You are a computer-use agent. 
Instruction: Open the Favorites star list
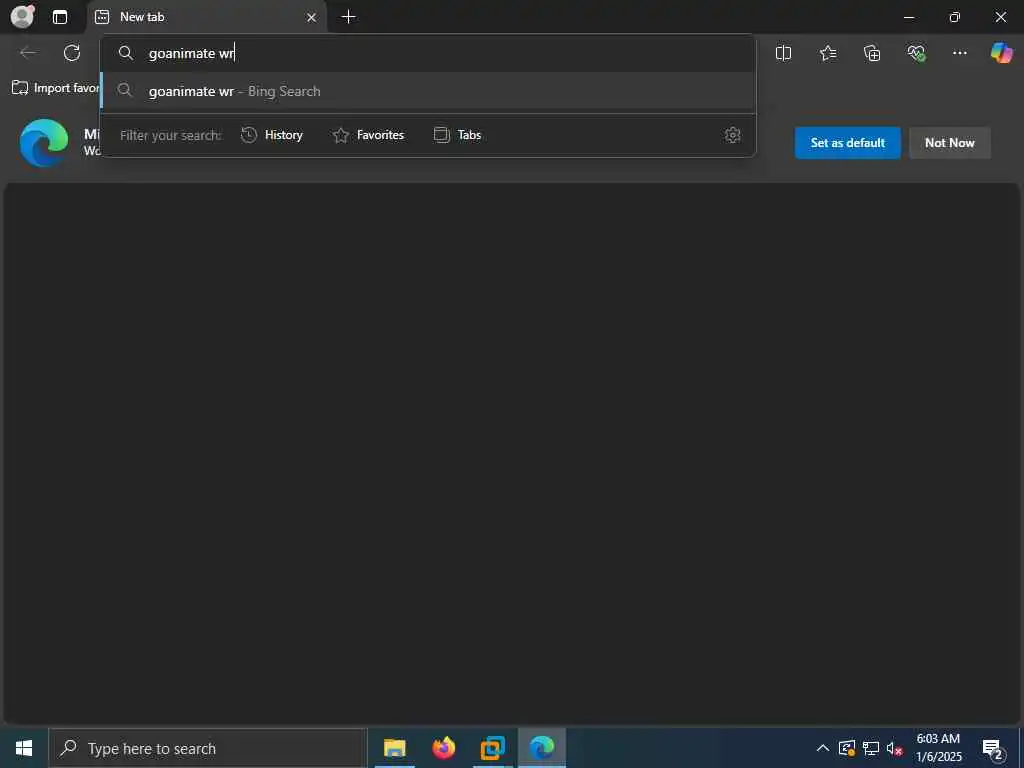pyautogui.click(x=827, y=53)
